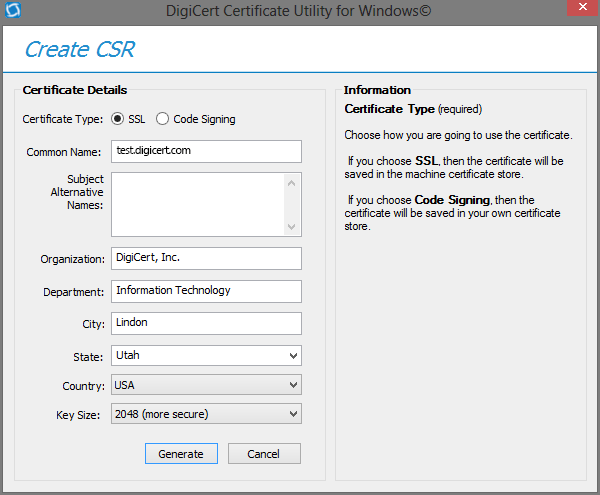Click the Key Size: label
The height and width of the screenshot is (495, 600).
pyautogui.click(x=78, y=415)
